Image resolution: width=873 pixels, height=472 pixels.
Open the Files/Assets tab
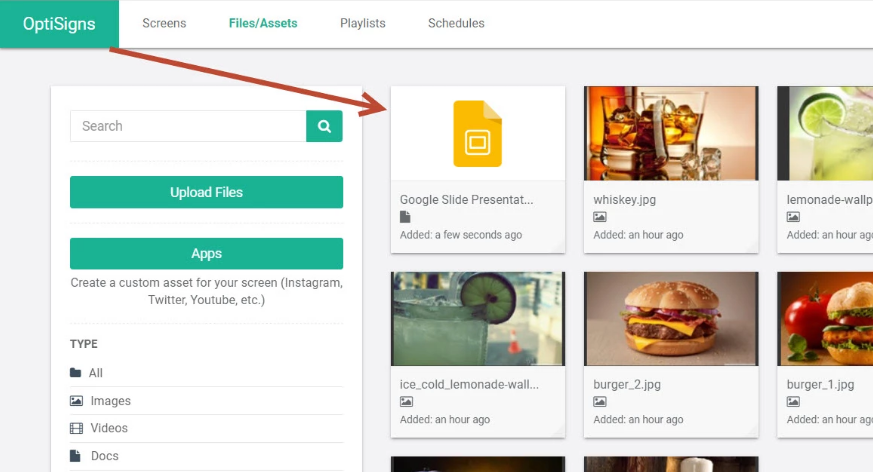263,23
